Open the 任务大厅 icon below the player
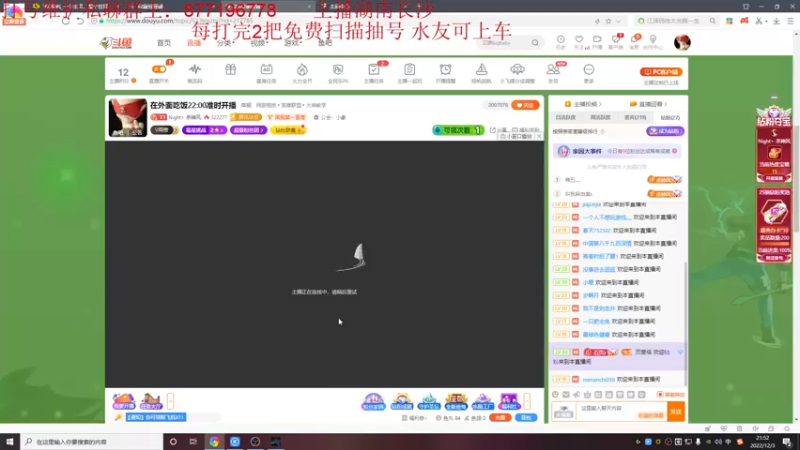This screenshot has height=450, width=800. pyautogui.click(x=151, y=402)
